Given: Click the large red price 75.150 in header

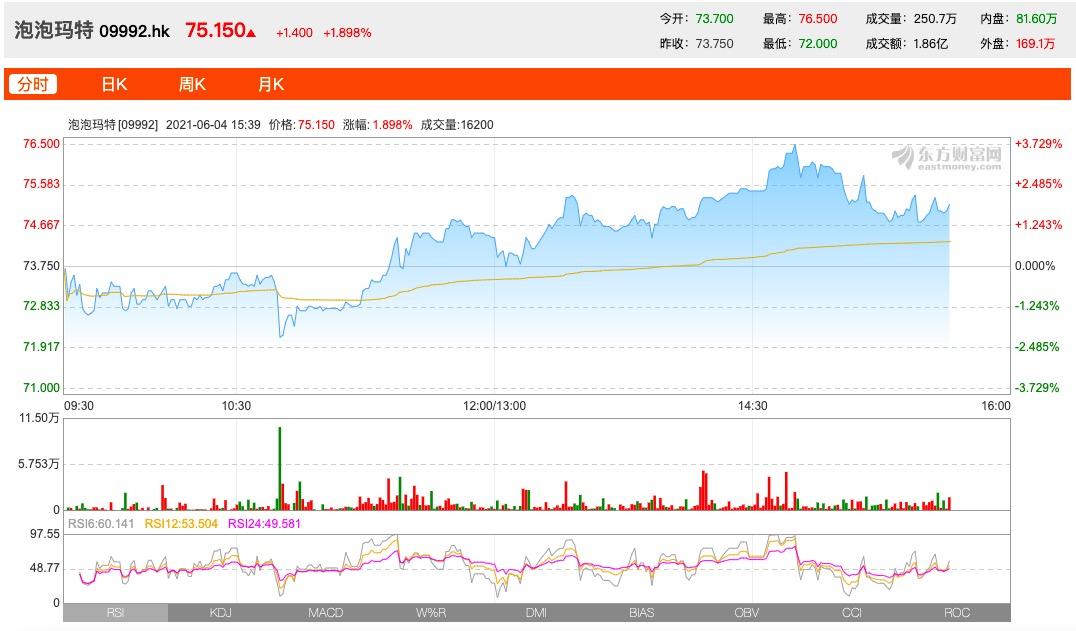Looking at the screenshot, I should point(215,30).
